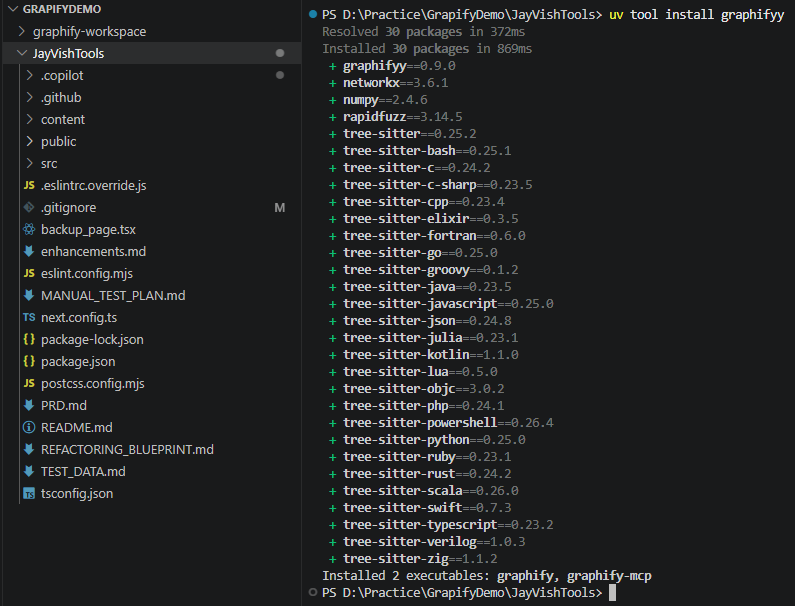Click modified dot badge on .copilot row

point(279,75)
